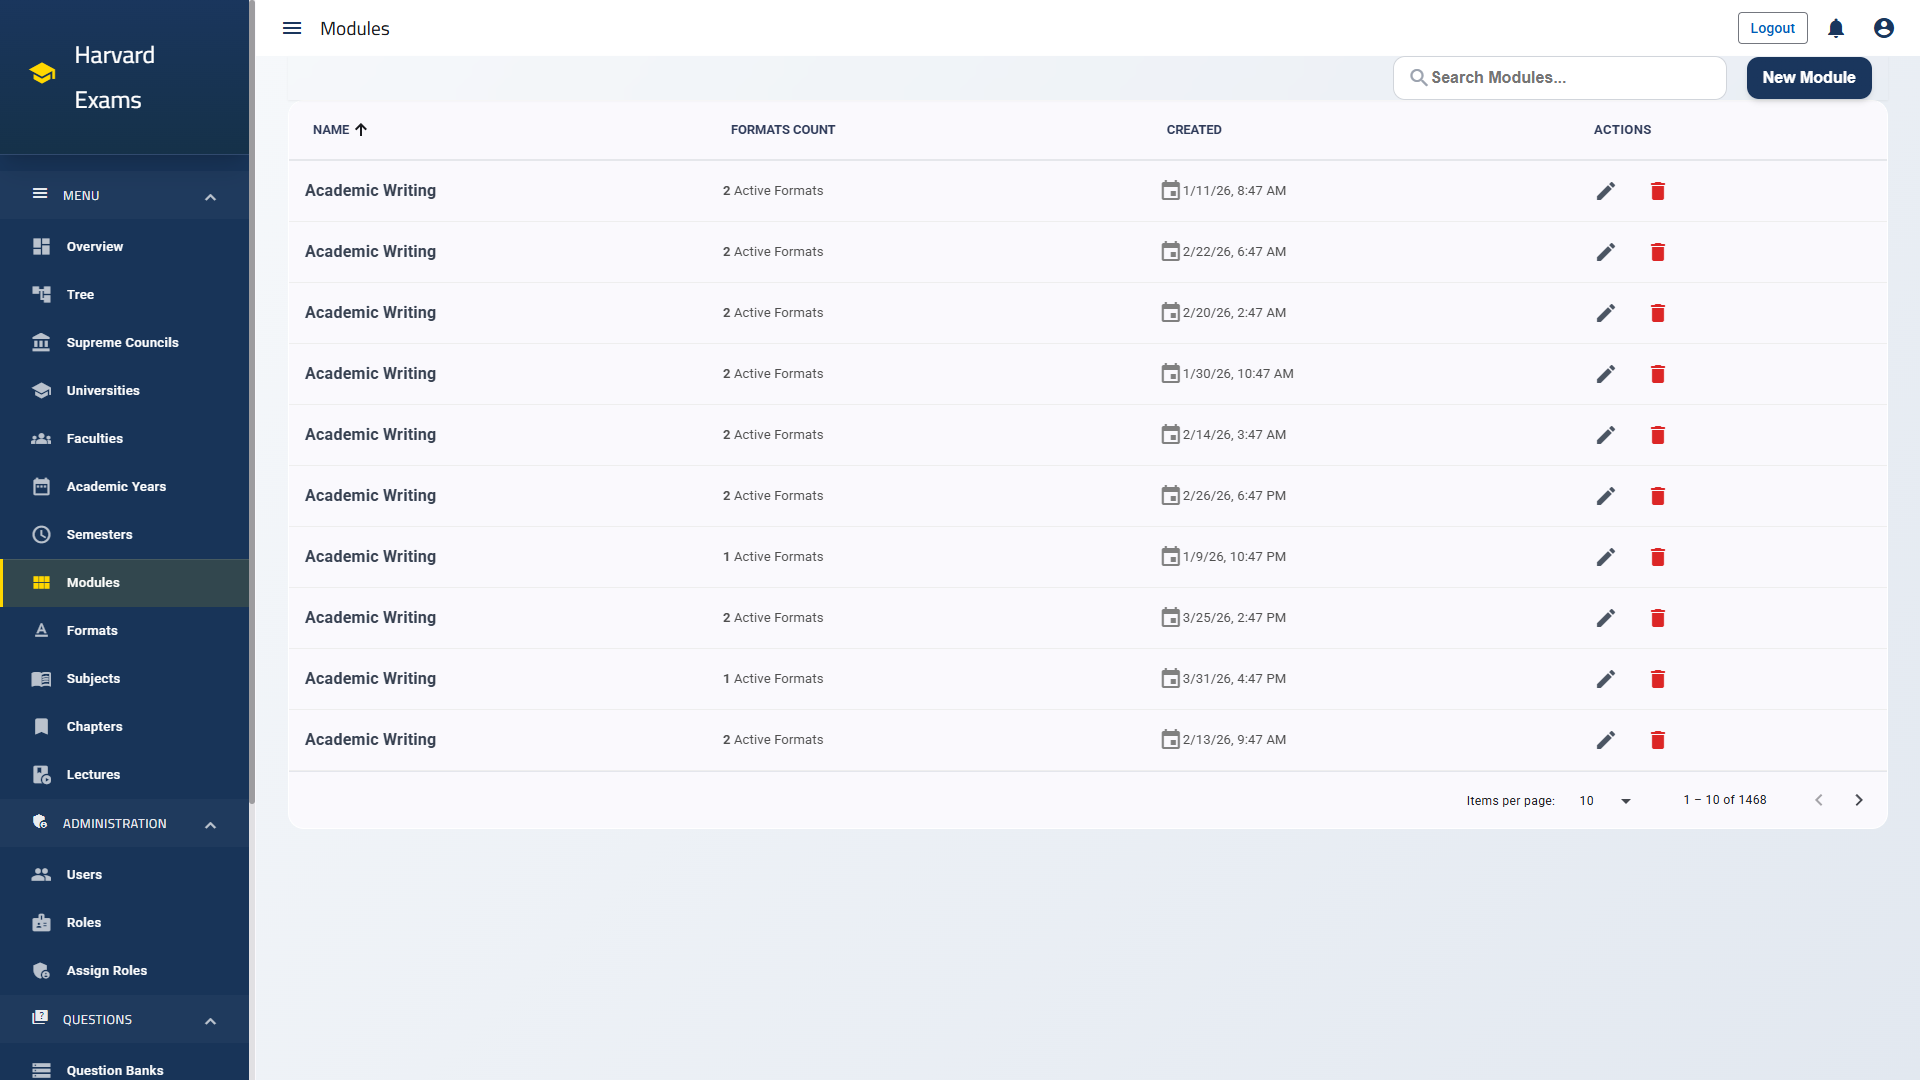Click the Logout button
Image resolution: width=1920 pixels, height=1080 pixels.
1772,28
